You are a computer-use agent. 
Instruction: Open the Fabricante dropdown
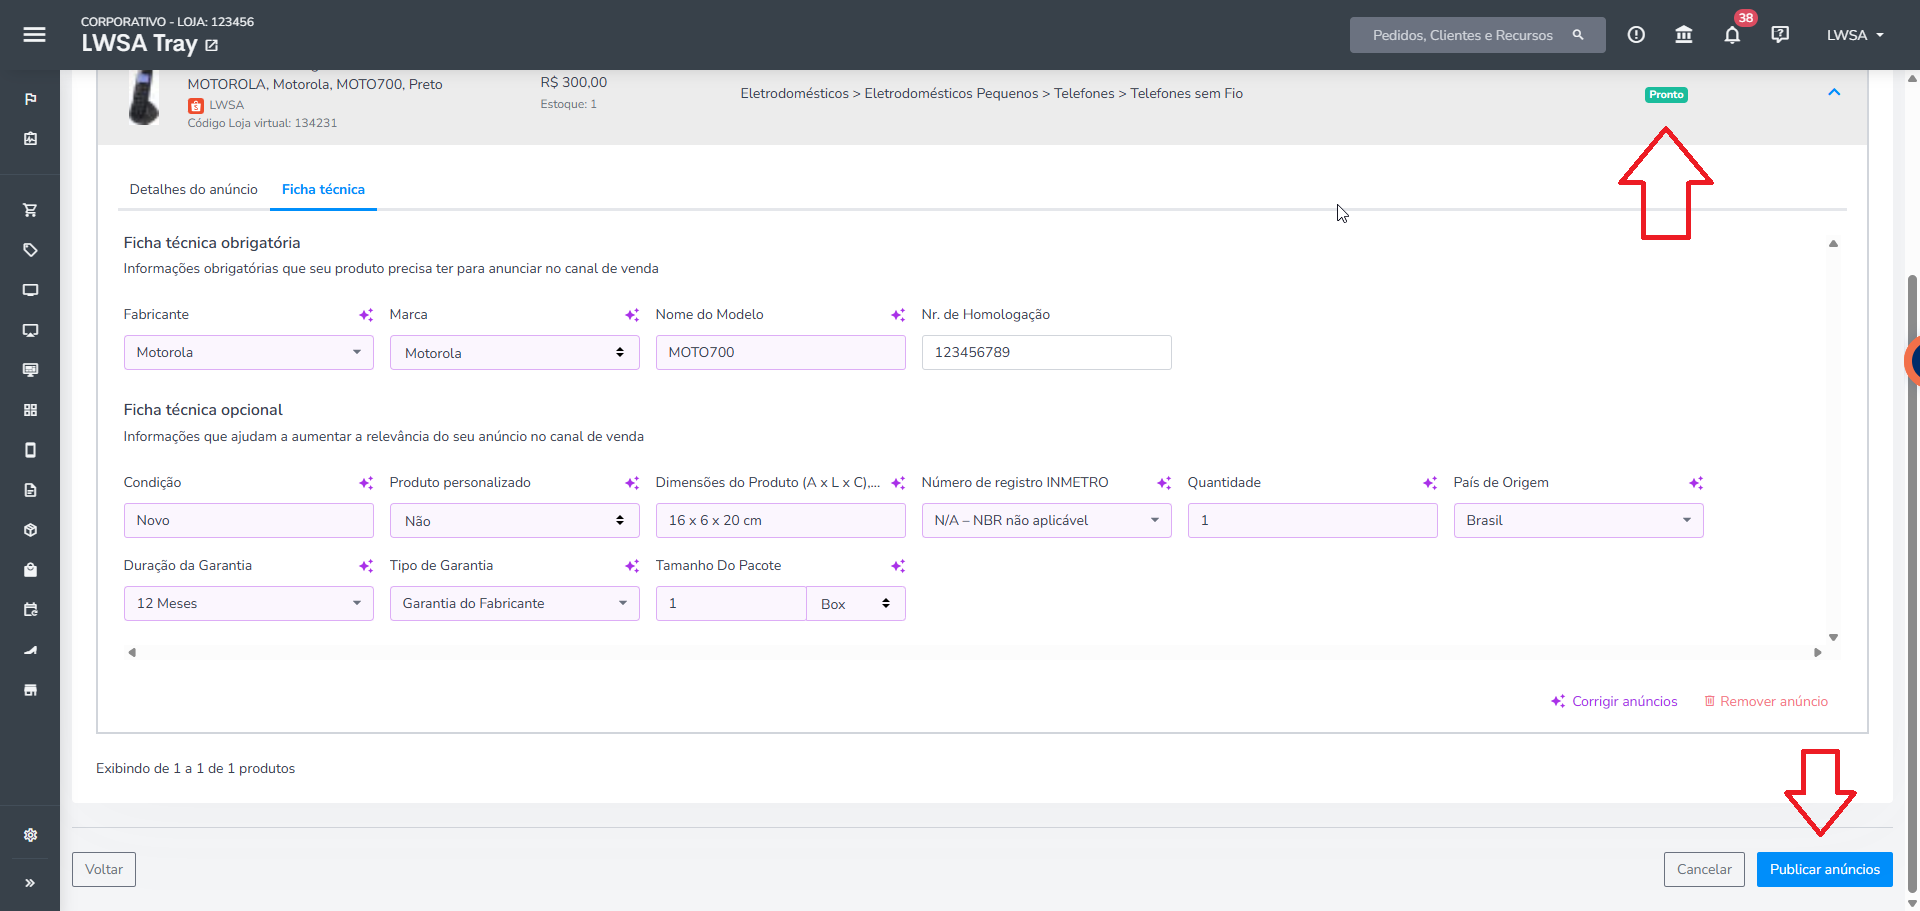click(x=248, y=352)
